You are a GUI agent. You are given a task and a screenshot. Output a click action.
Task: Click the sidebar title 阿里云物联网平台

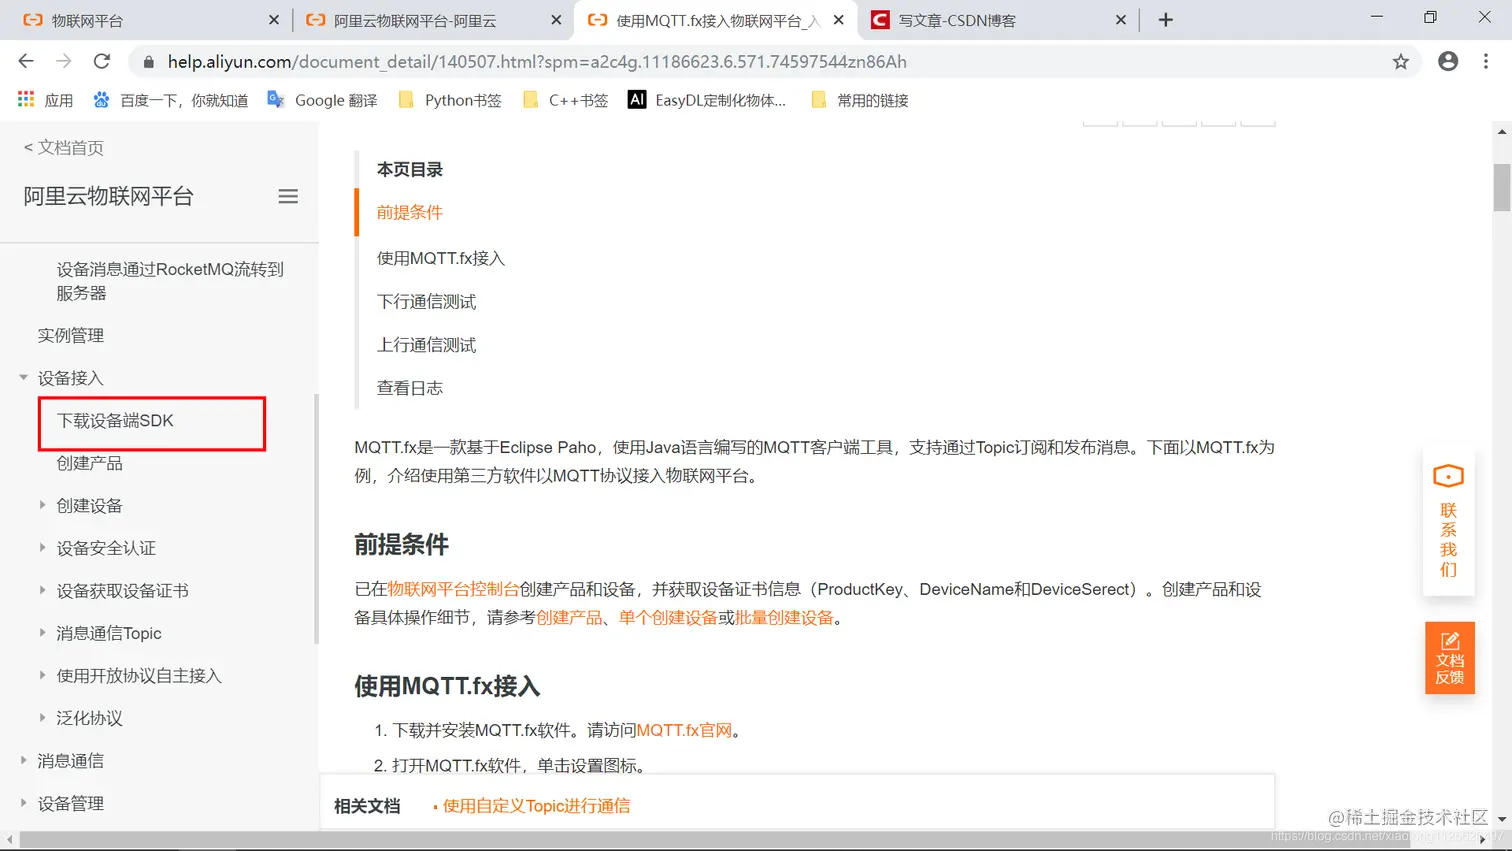(x=108, y=196)
